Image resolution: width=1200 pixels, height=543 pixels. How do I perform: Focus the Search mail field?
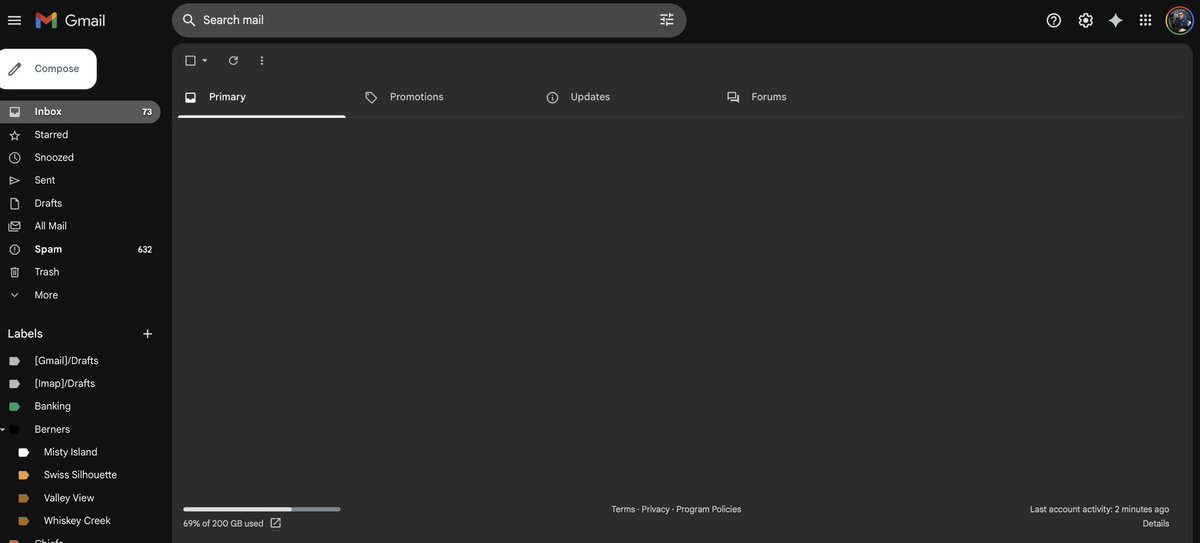pos(428,20)
